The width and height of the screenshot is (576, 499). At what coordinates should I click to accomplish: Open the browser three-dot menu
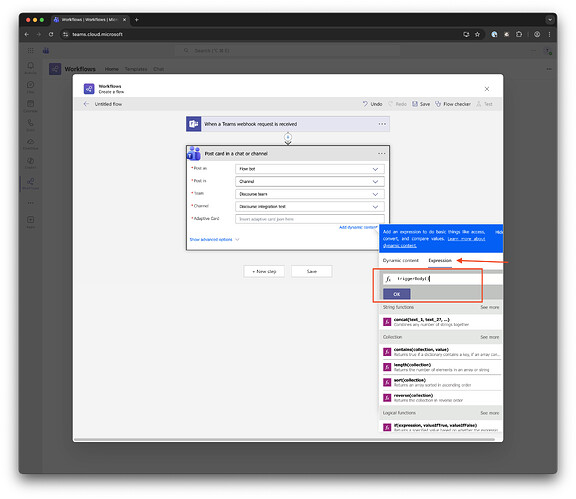coord(550,34)
